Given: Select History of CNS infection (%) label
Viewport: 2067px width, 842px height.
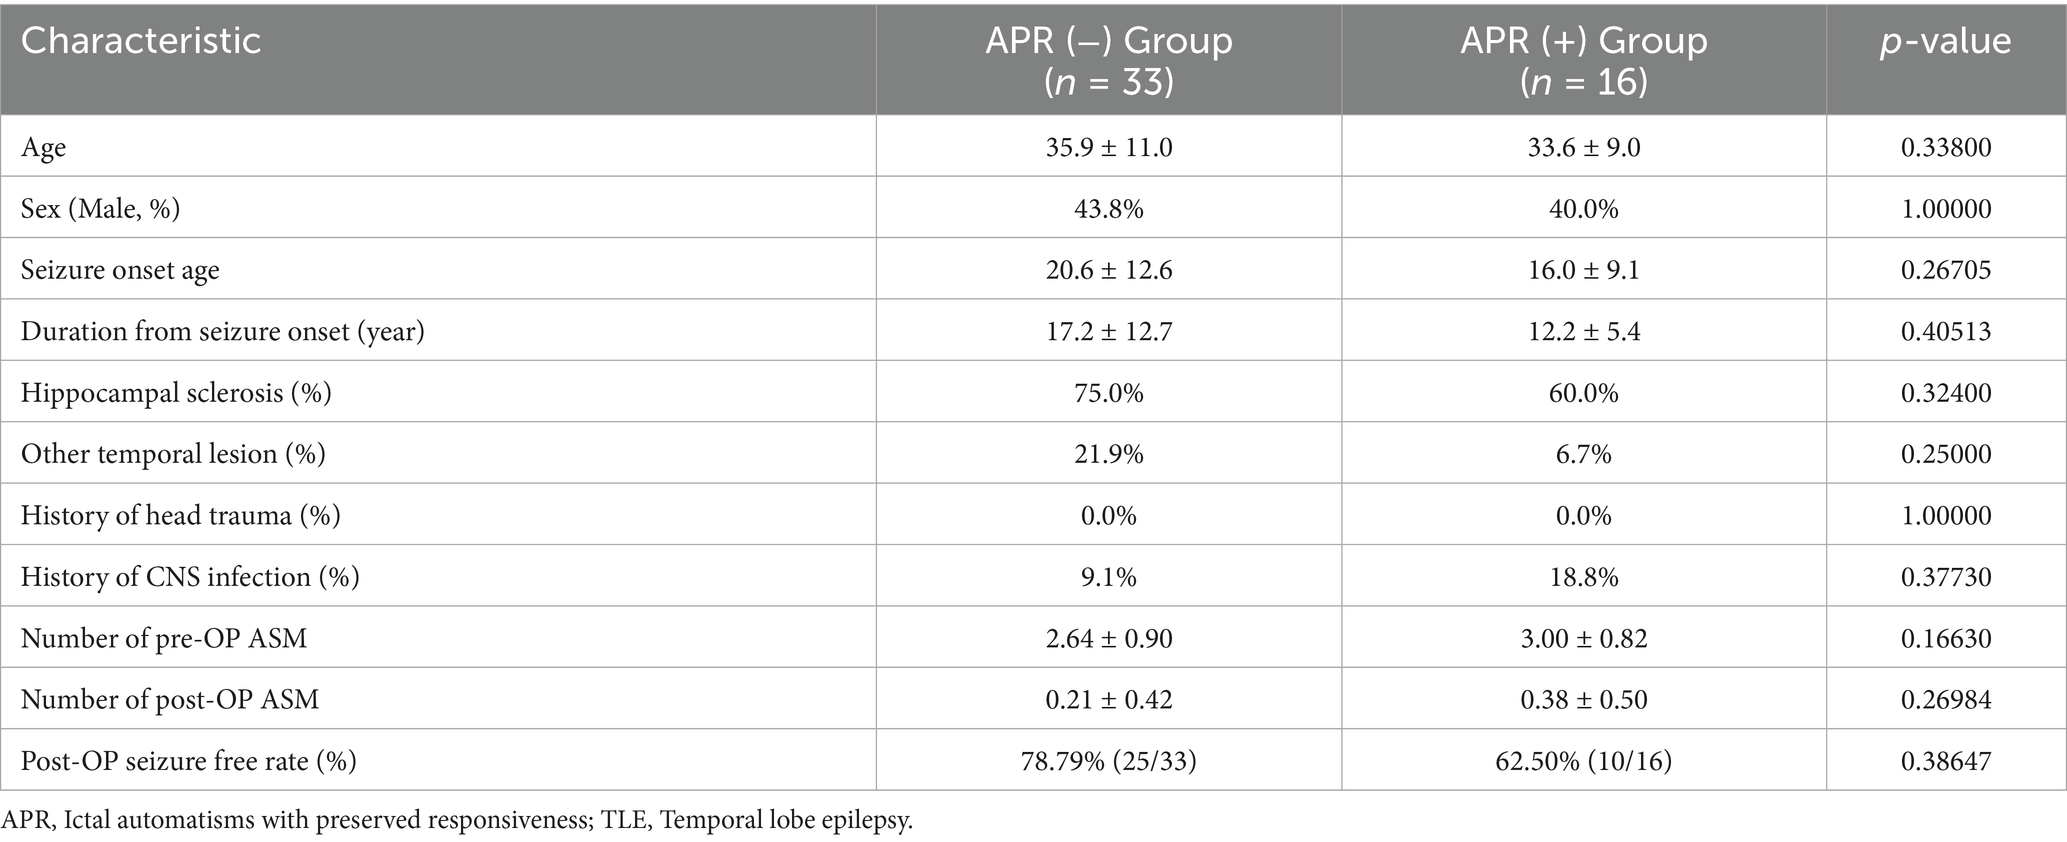Looking at the screenshot, I should click(190, 577).
